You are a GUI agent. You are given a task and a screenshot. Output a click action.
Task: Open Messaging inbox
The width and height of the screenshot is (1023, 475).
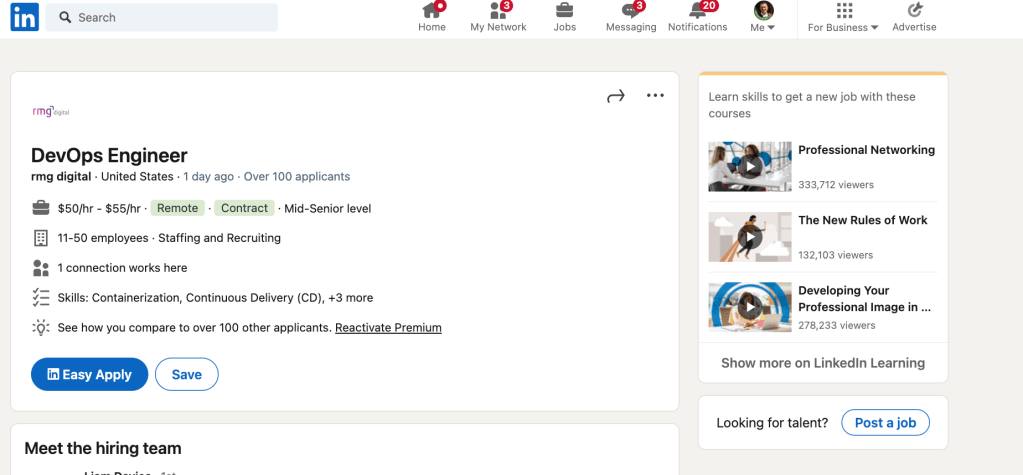631,18
